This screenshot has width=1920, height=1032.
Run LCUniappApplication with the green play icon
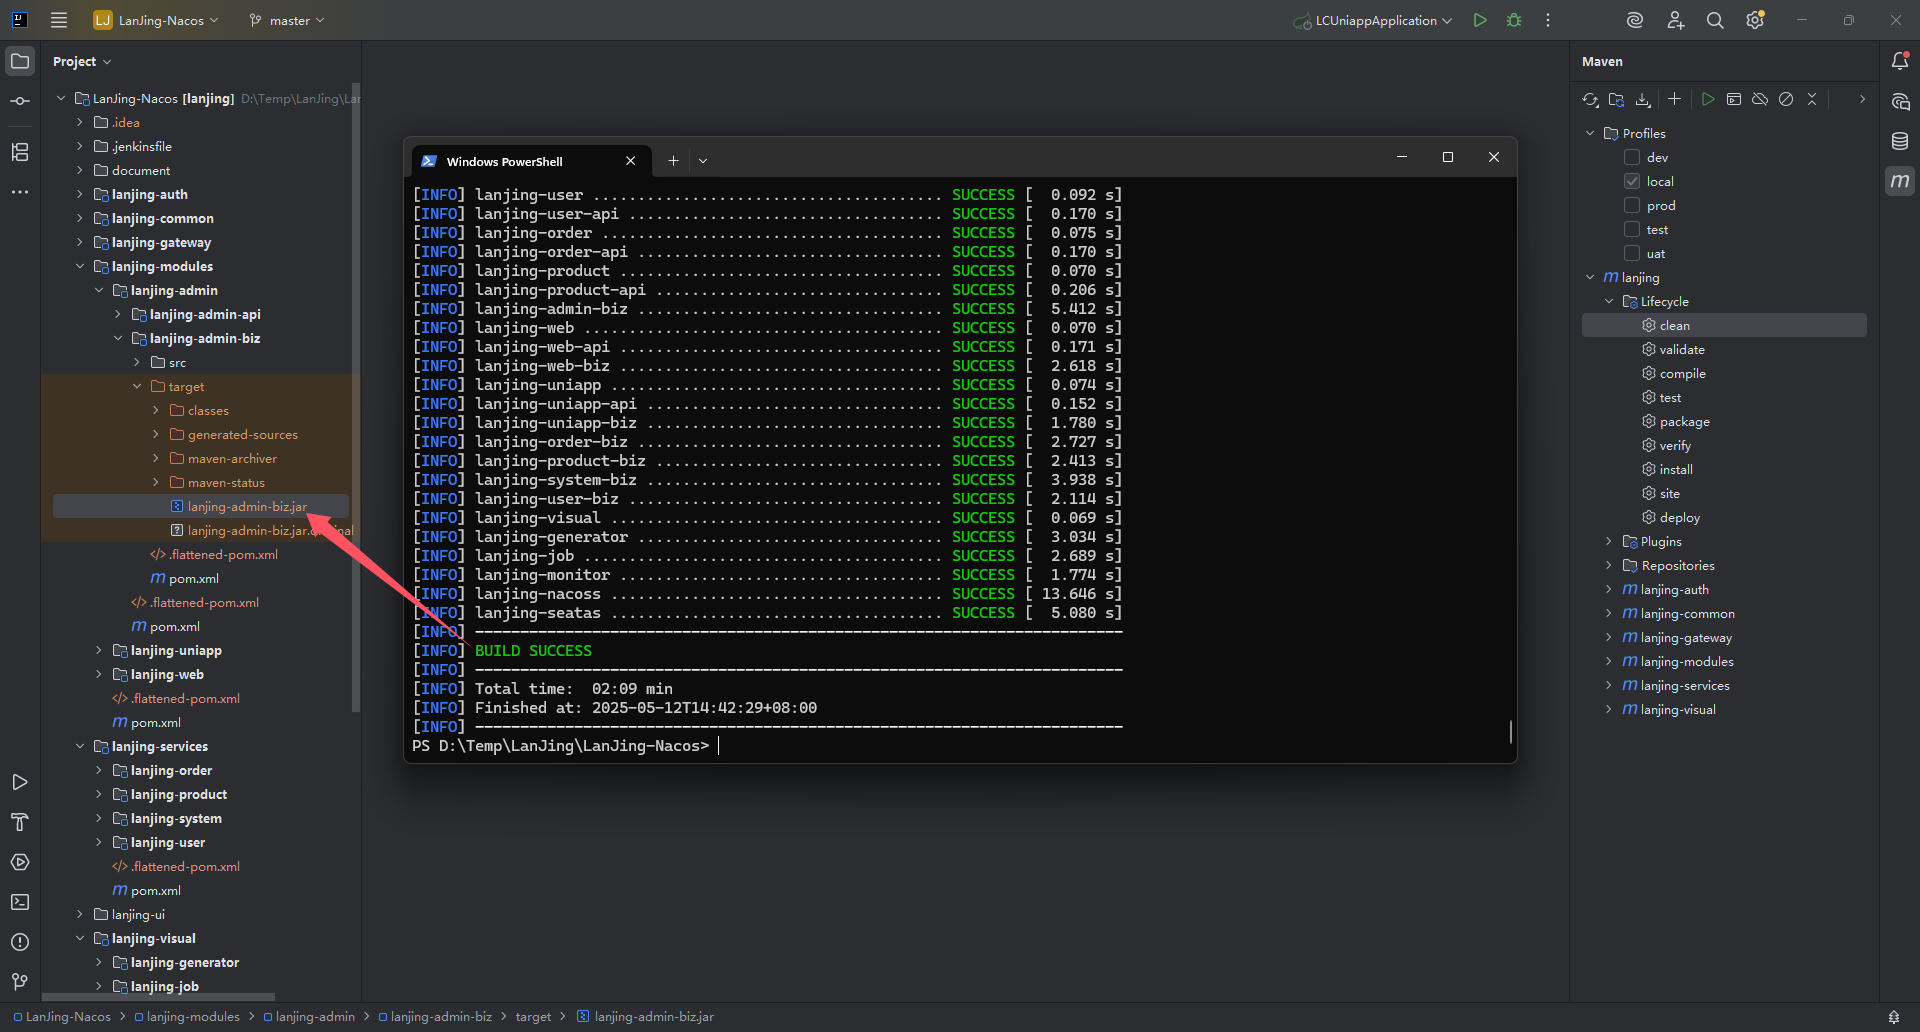pyautogui.click(x=1480, y=20)
